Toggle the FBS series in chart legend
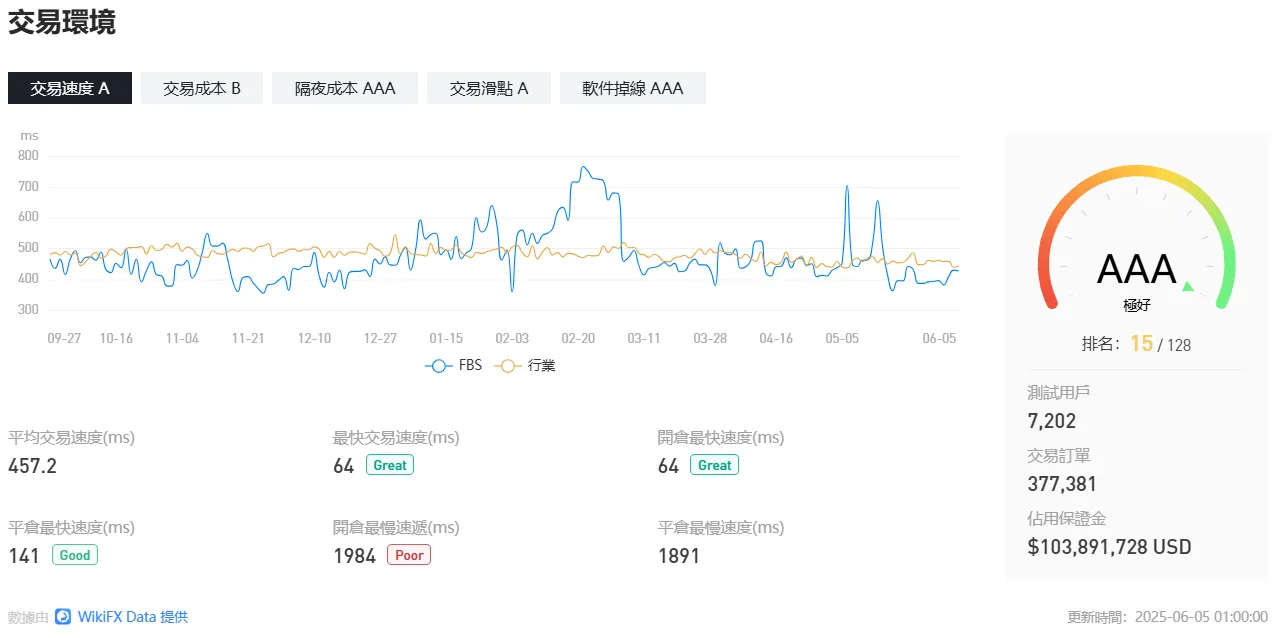The width and height of the screenshot is (1282, 638). pos(454,366)
